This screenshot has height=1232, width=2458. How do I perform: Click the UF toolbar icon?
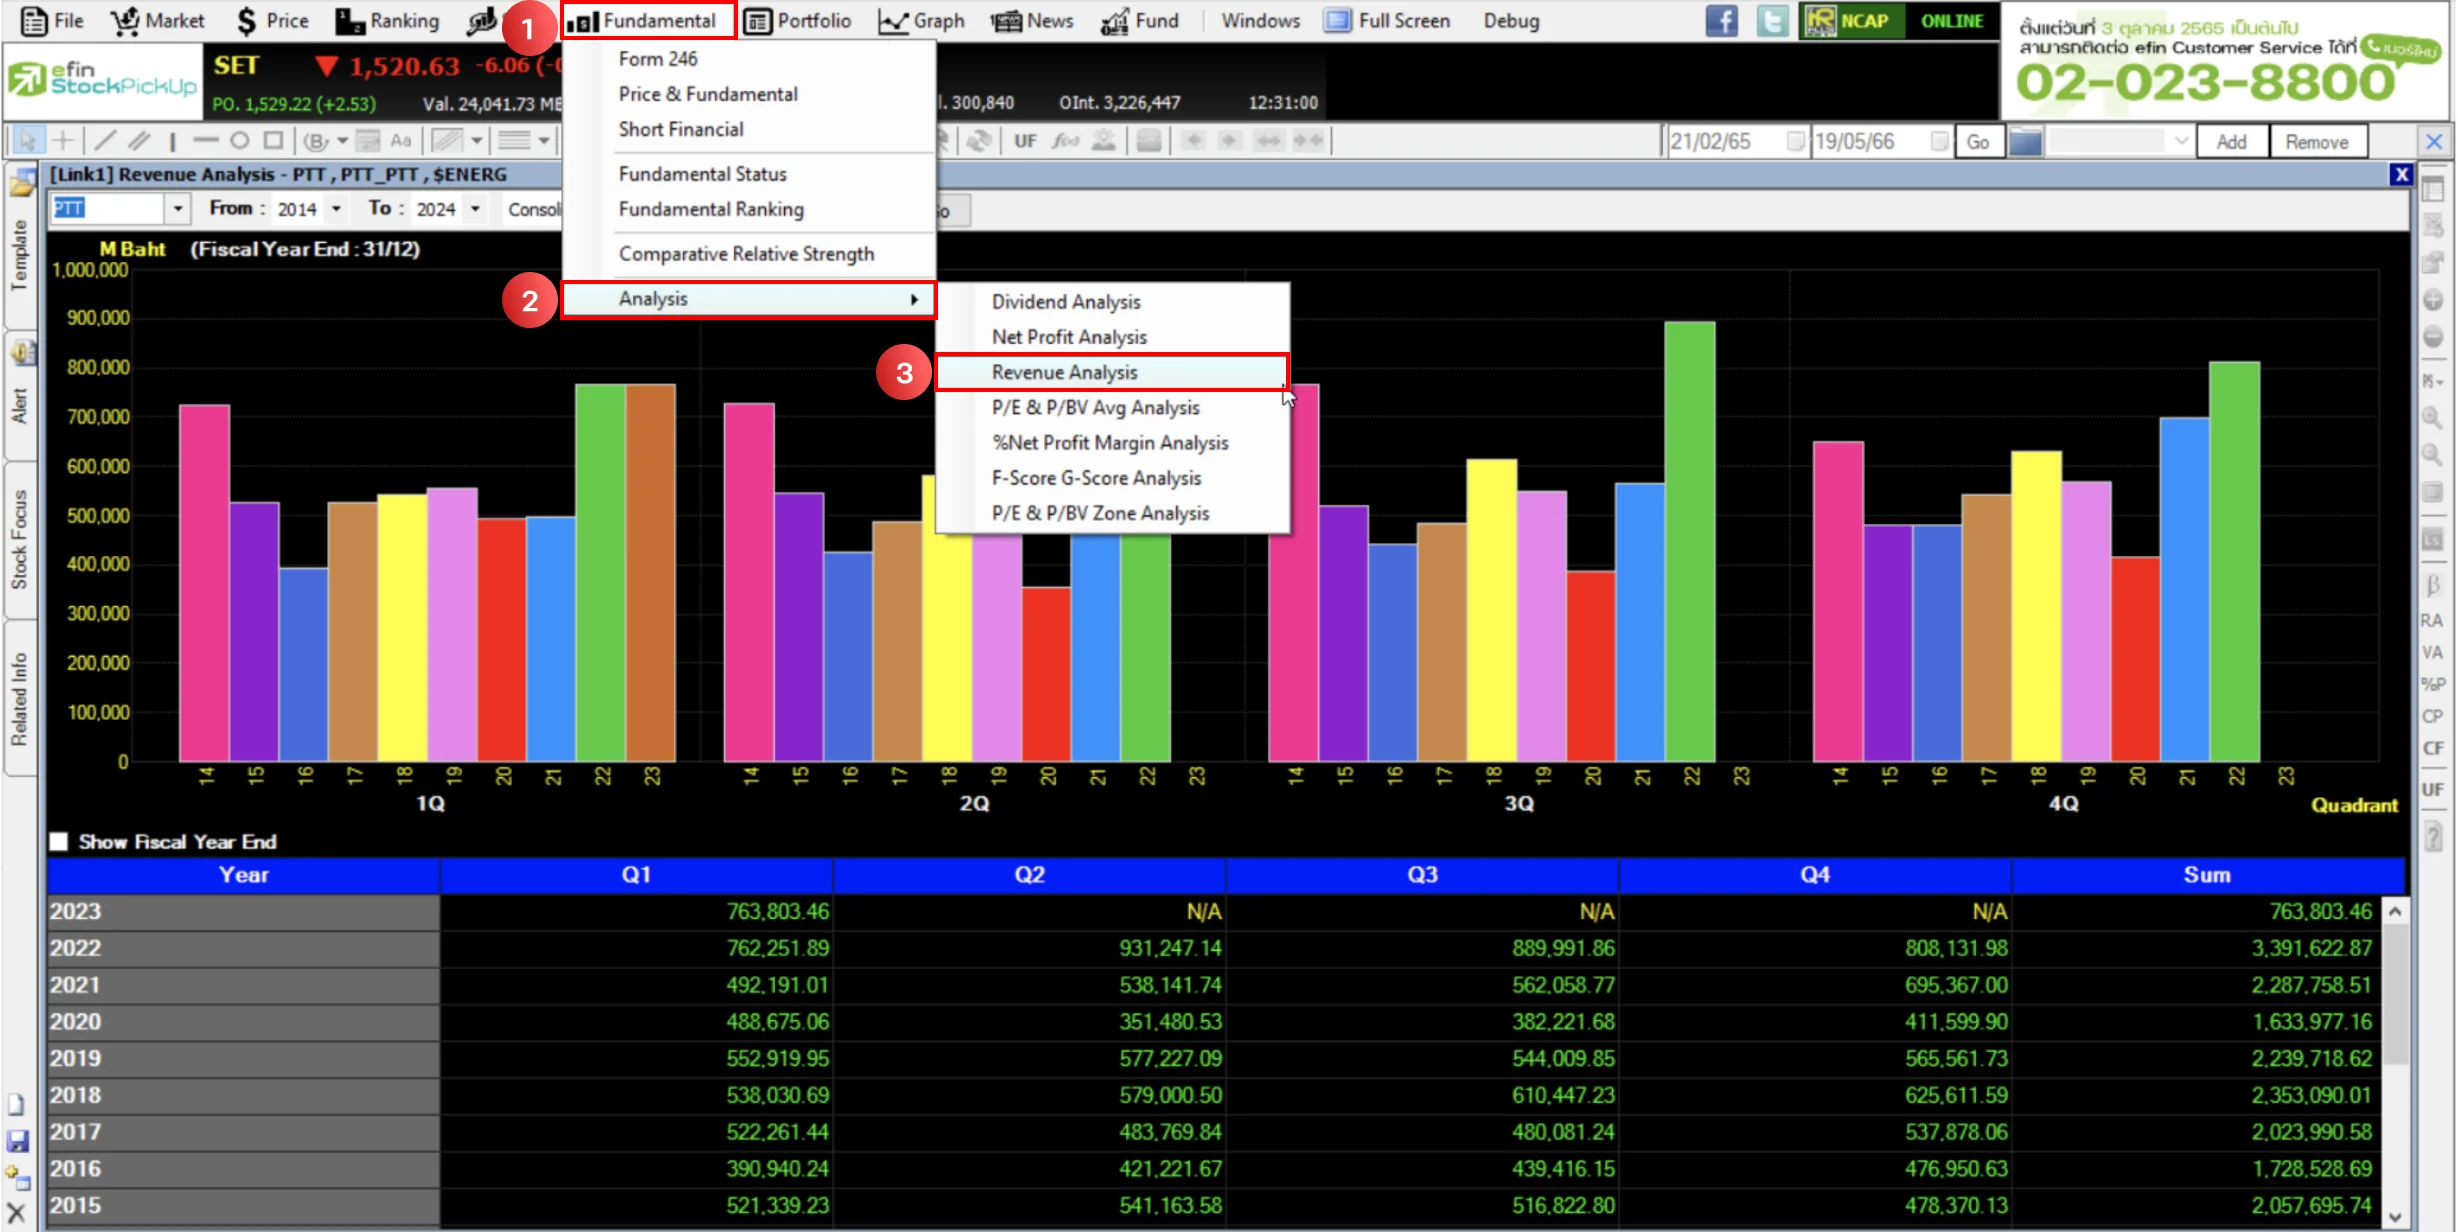[1025, 141]
